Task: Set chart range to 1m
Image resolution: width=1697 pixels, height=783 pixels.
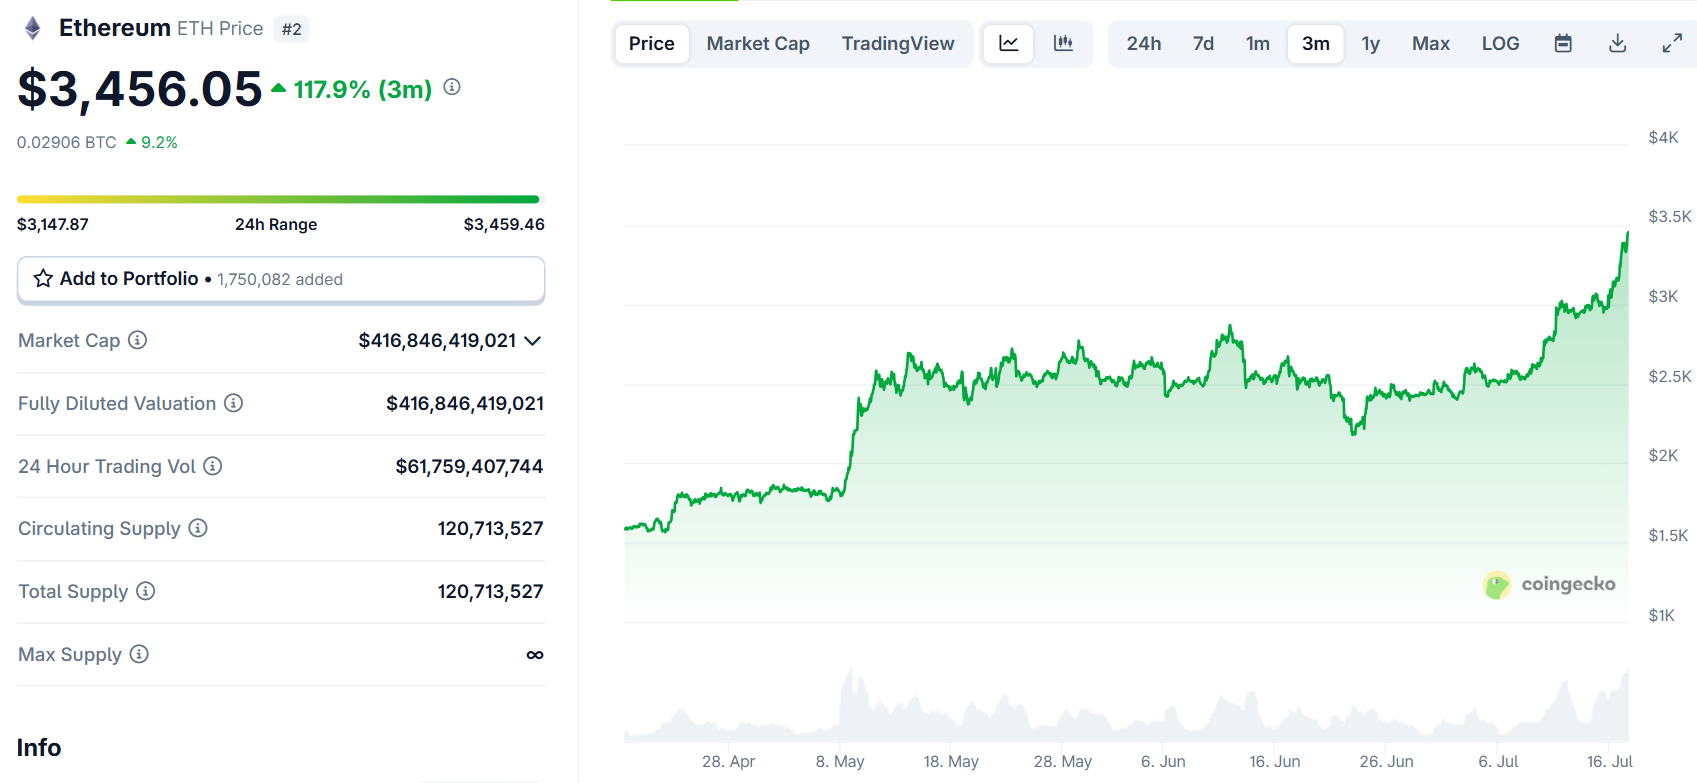Action: (1258, 43)
